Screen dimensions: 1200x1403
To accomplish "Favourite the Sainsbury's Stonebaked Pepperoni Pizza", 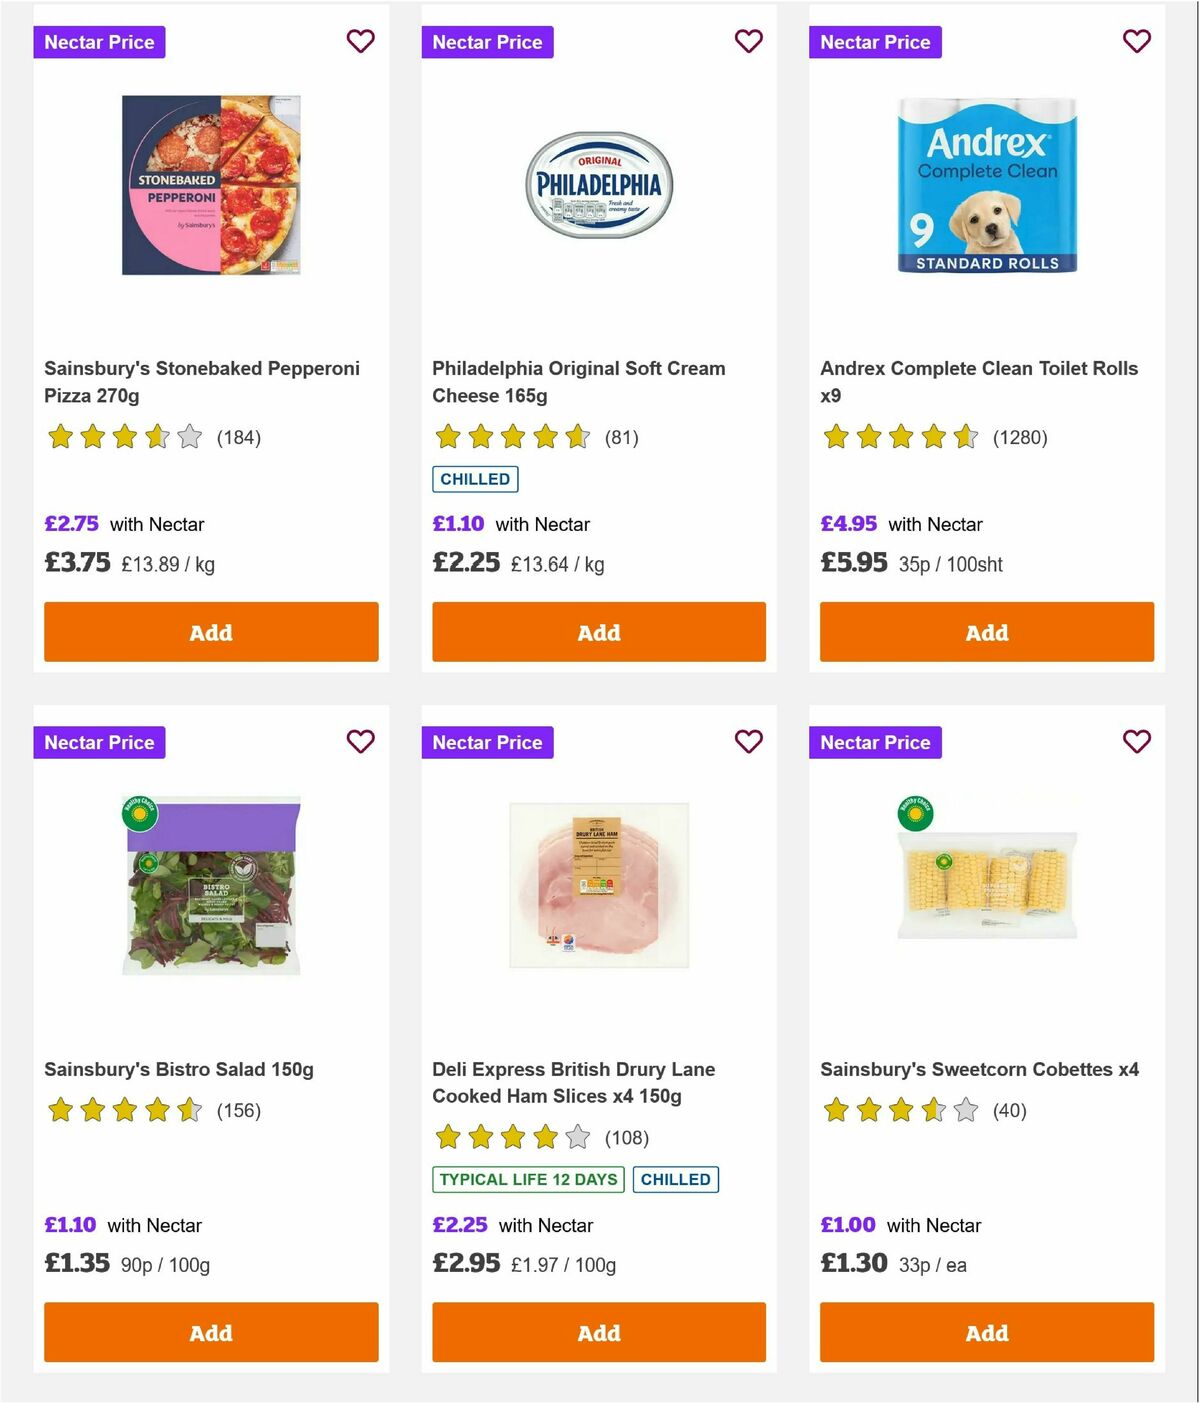I will (x=360, y=41).
